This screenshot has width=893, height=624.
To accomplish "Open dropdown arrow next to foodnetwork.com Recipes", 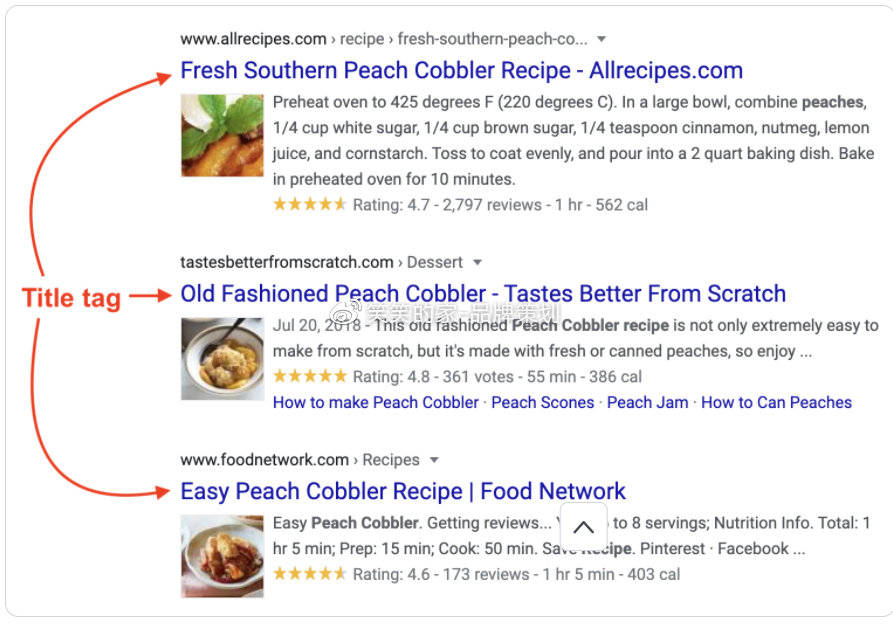I will pos(434,460).
